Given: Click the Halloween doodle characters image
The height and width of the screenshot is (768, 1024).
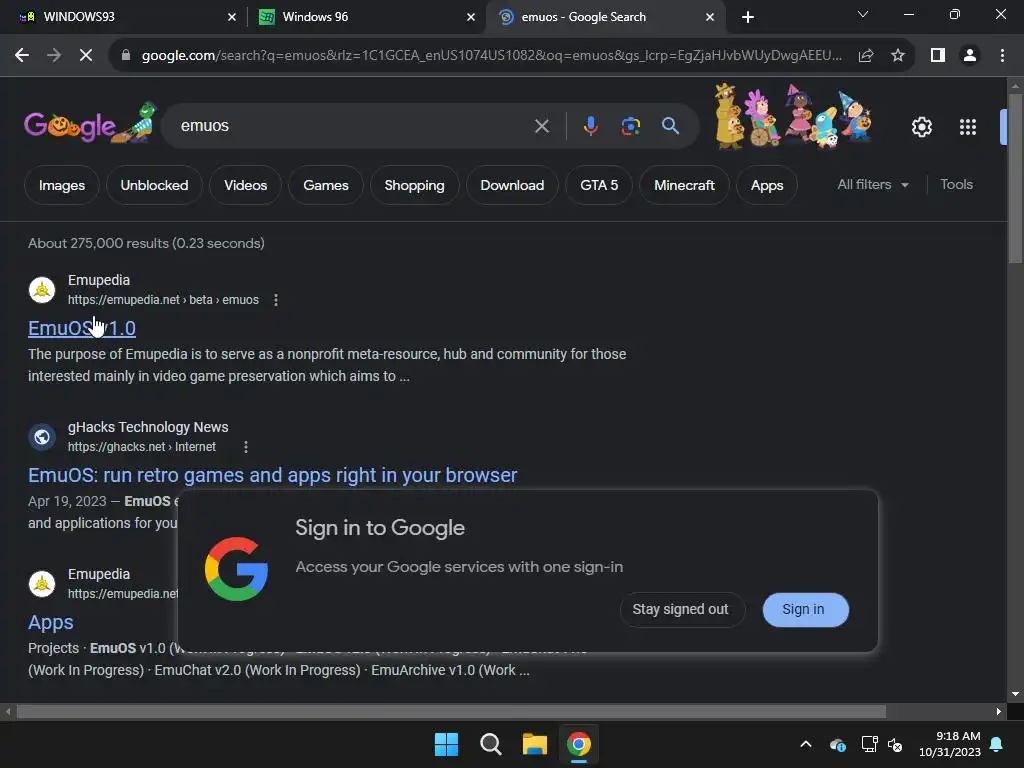Looking at the screenshot, I should click(793, 117).
